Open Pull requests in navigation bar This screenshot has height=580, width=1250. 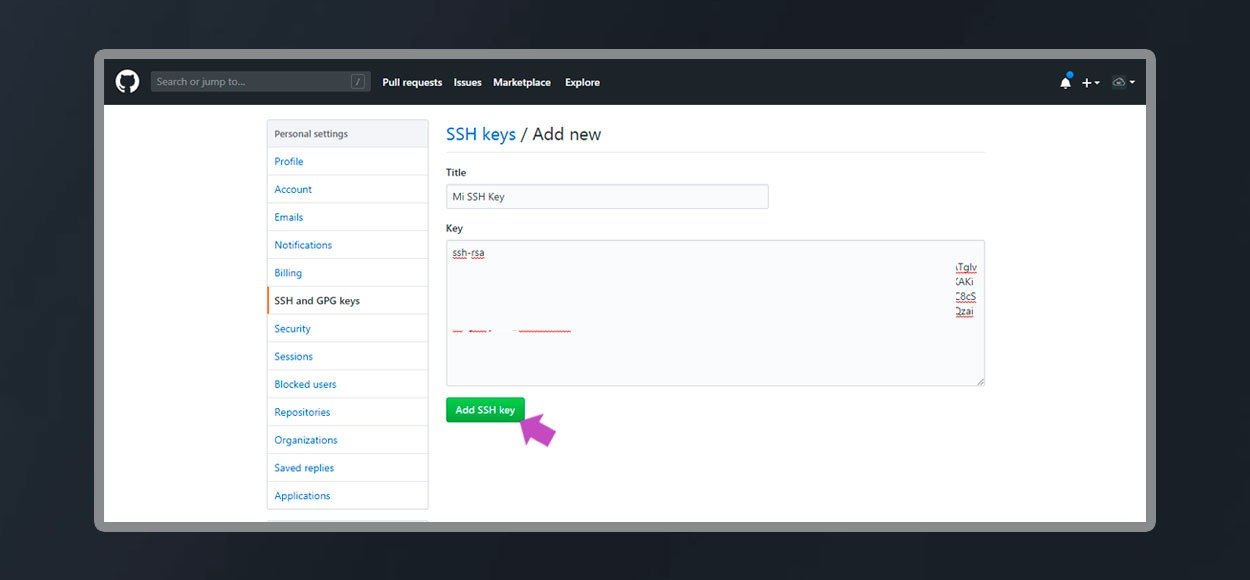412,83
